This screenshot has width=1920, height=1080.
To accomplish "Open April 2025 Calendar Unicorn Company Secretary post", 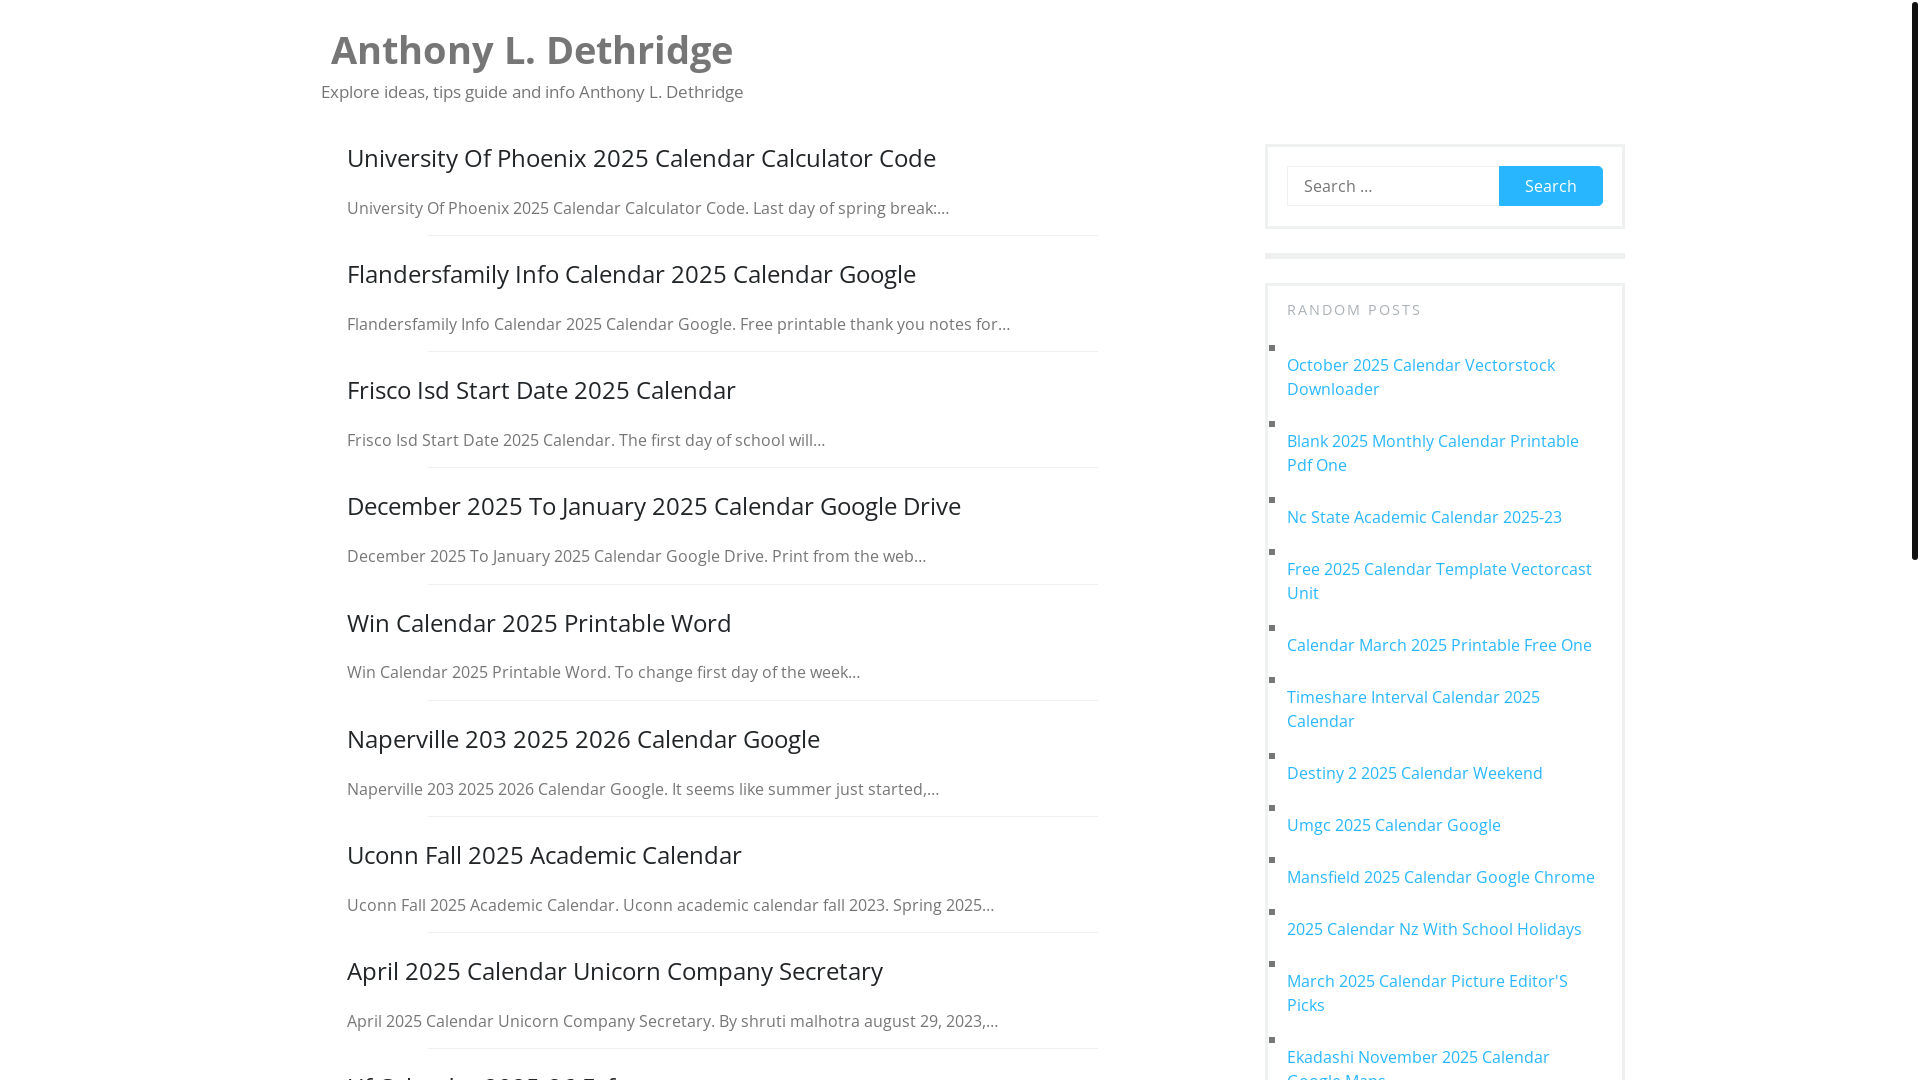I will (614, 971).
